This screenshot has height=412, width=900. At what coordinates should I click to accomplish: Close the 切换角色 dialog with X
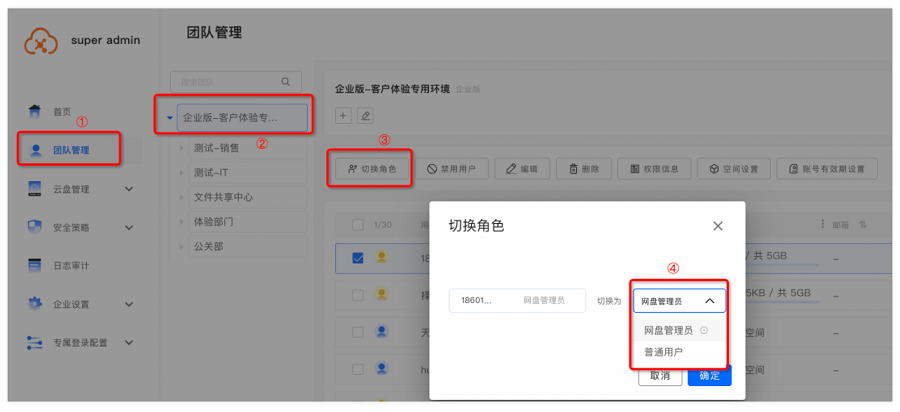[x=717, y=226]
